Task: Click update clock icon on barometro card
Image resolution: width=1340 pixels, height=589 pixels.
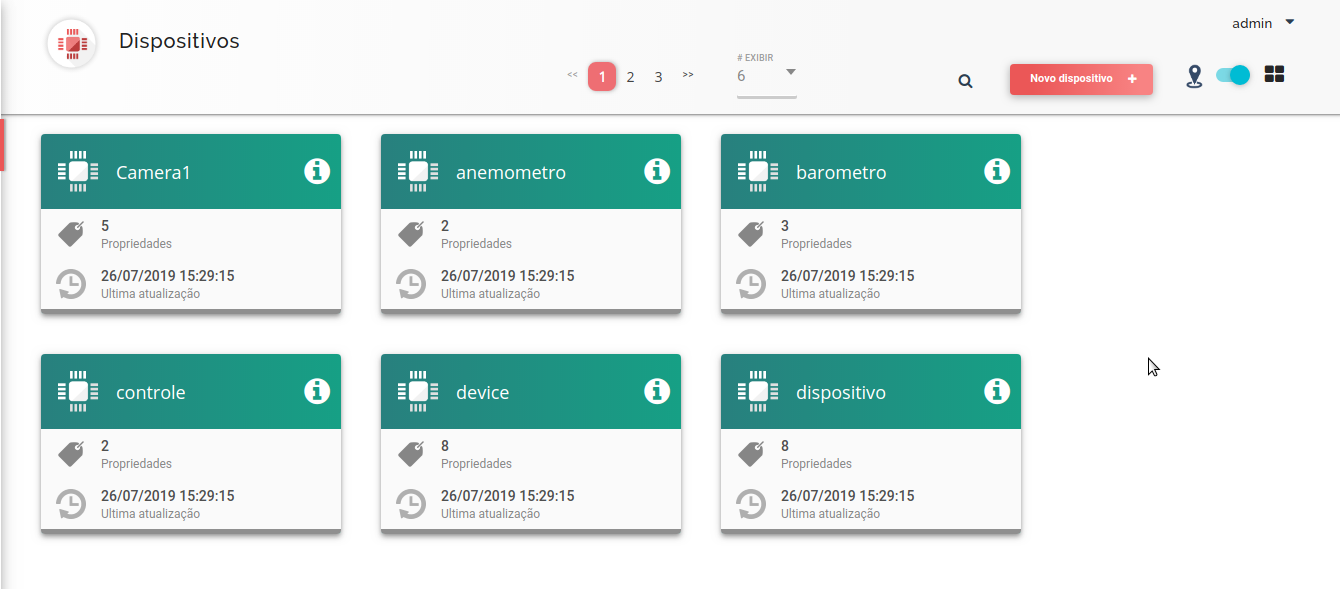Action: (751, 284)
